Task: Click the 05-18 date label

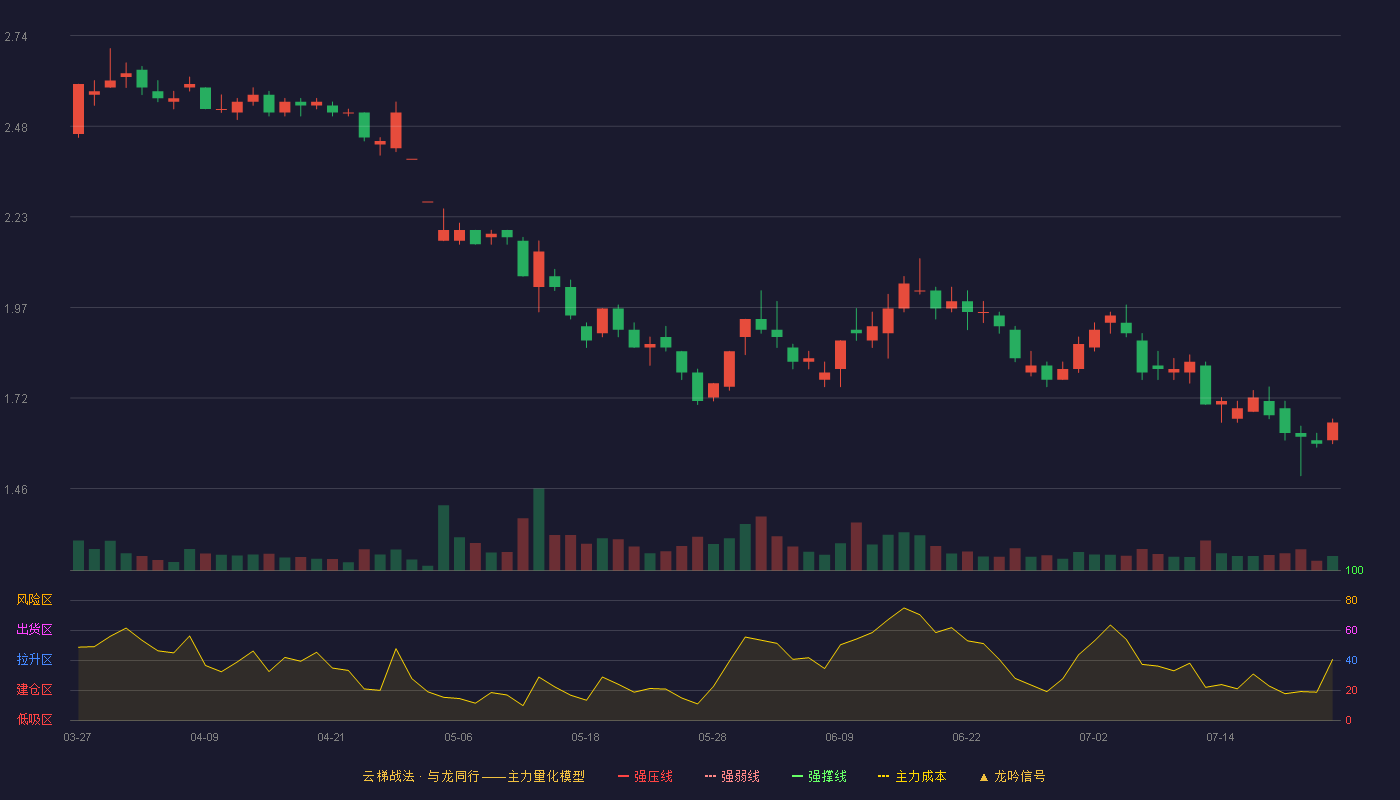Action: [585, 737]
